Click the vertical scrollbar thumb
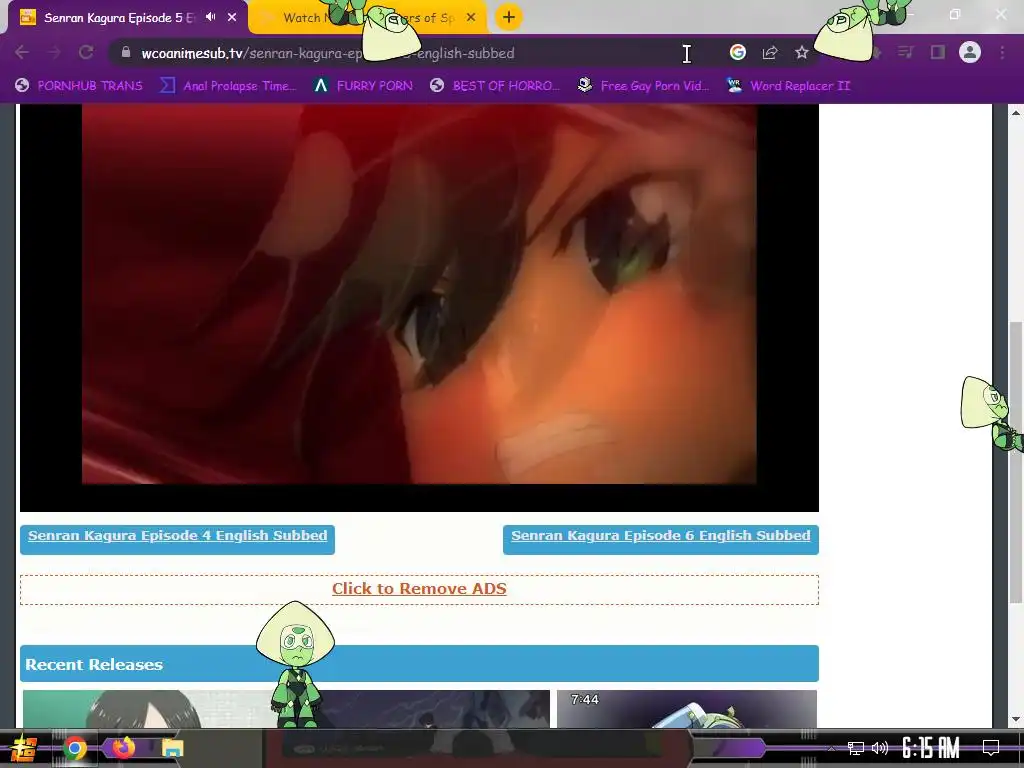This screenshot has width=1024, height=768. [1016, 462]
